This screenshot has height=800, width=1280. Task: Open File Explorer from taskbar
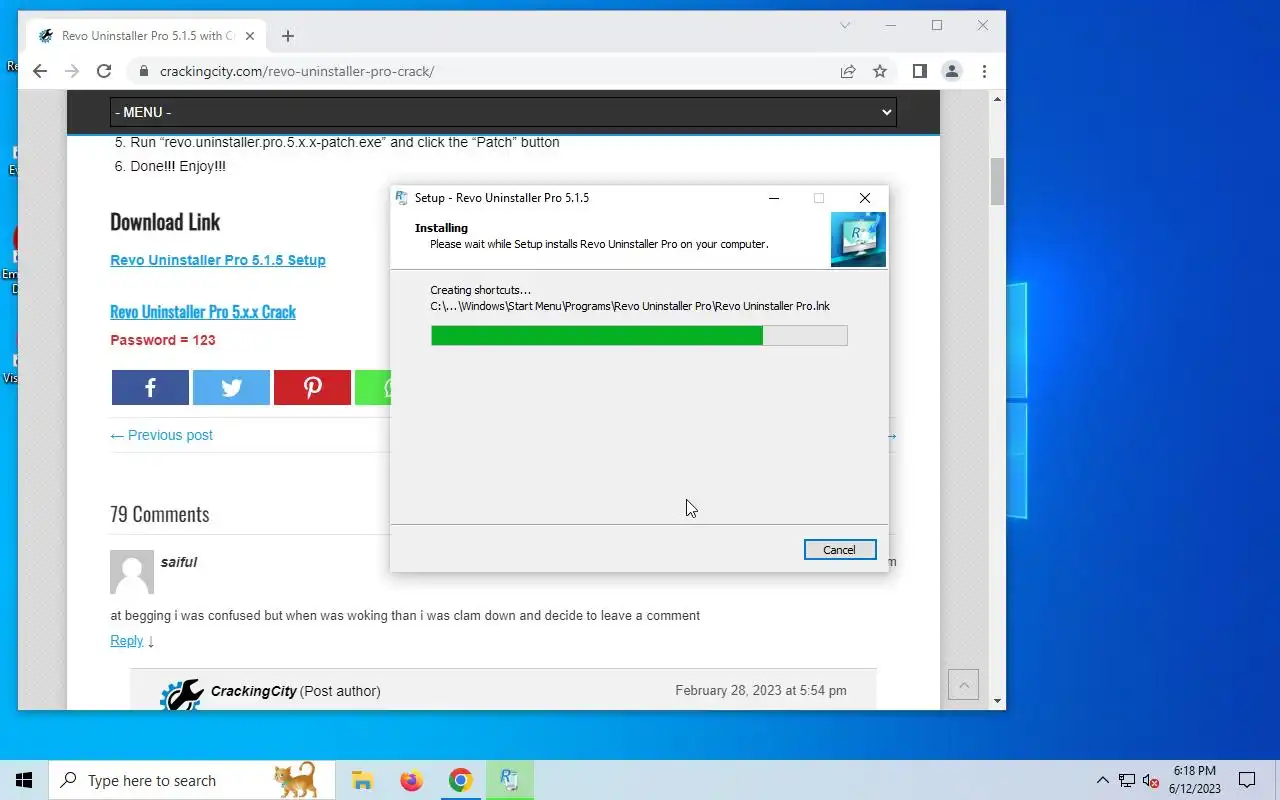tap(362, 780)
